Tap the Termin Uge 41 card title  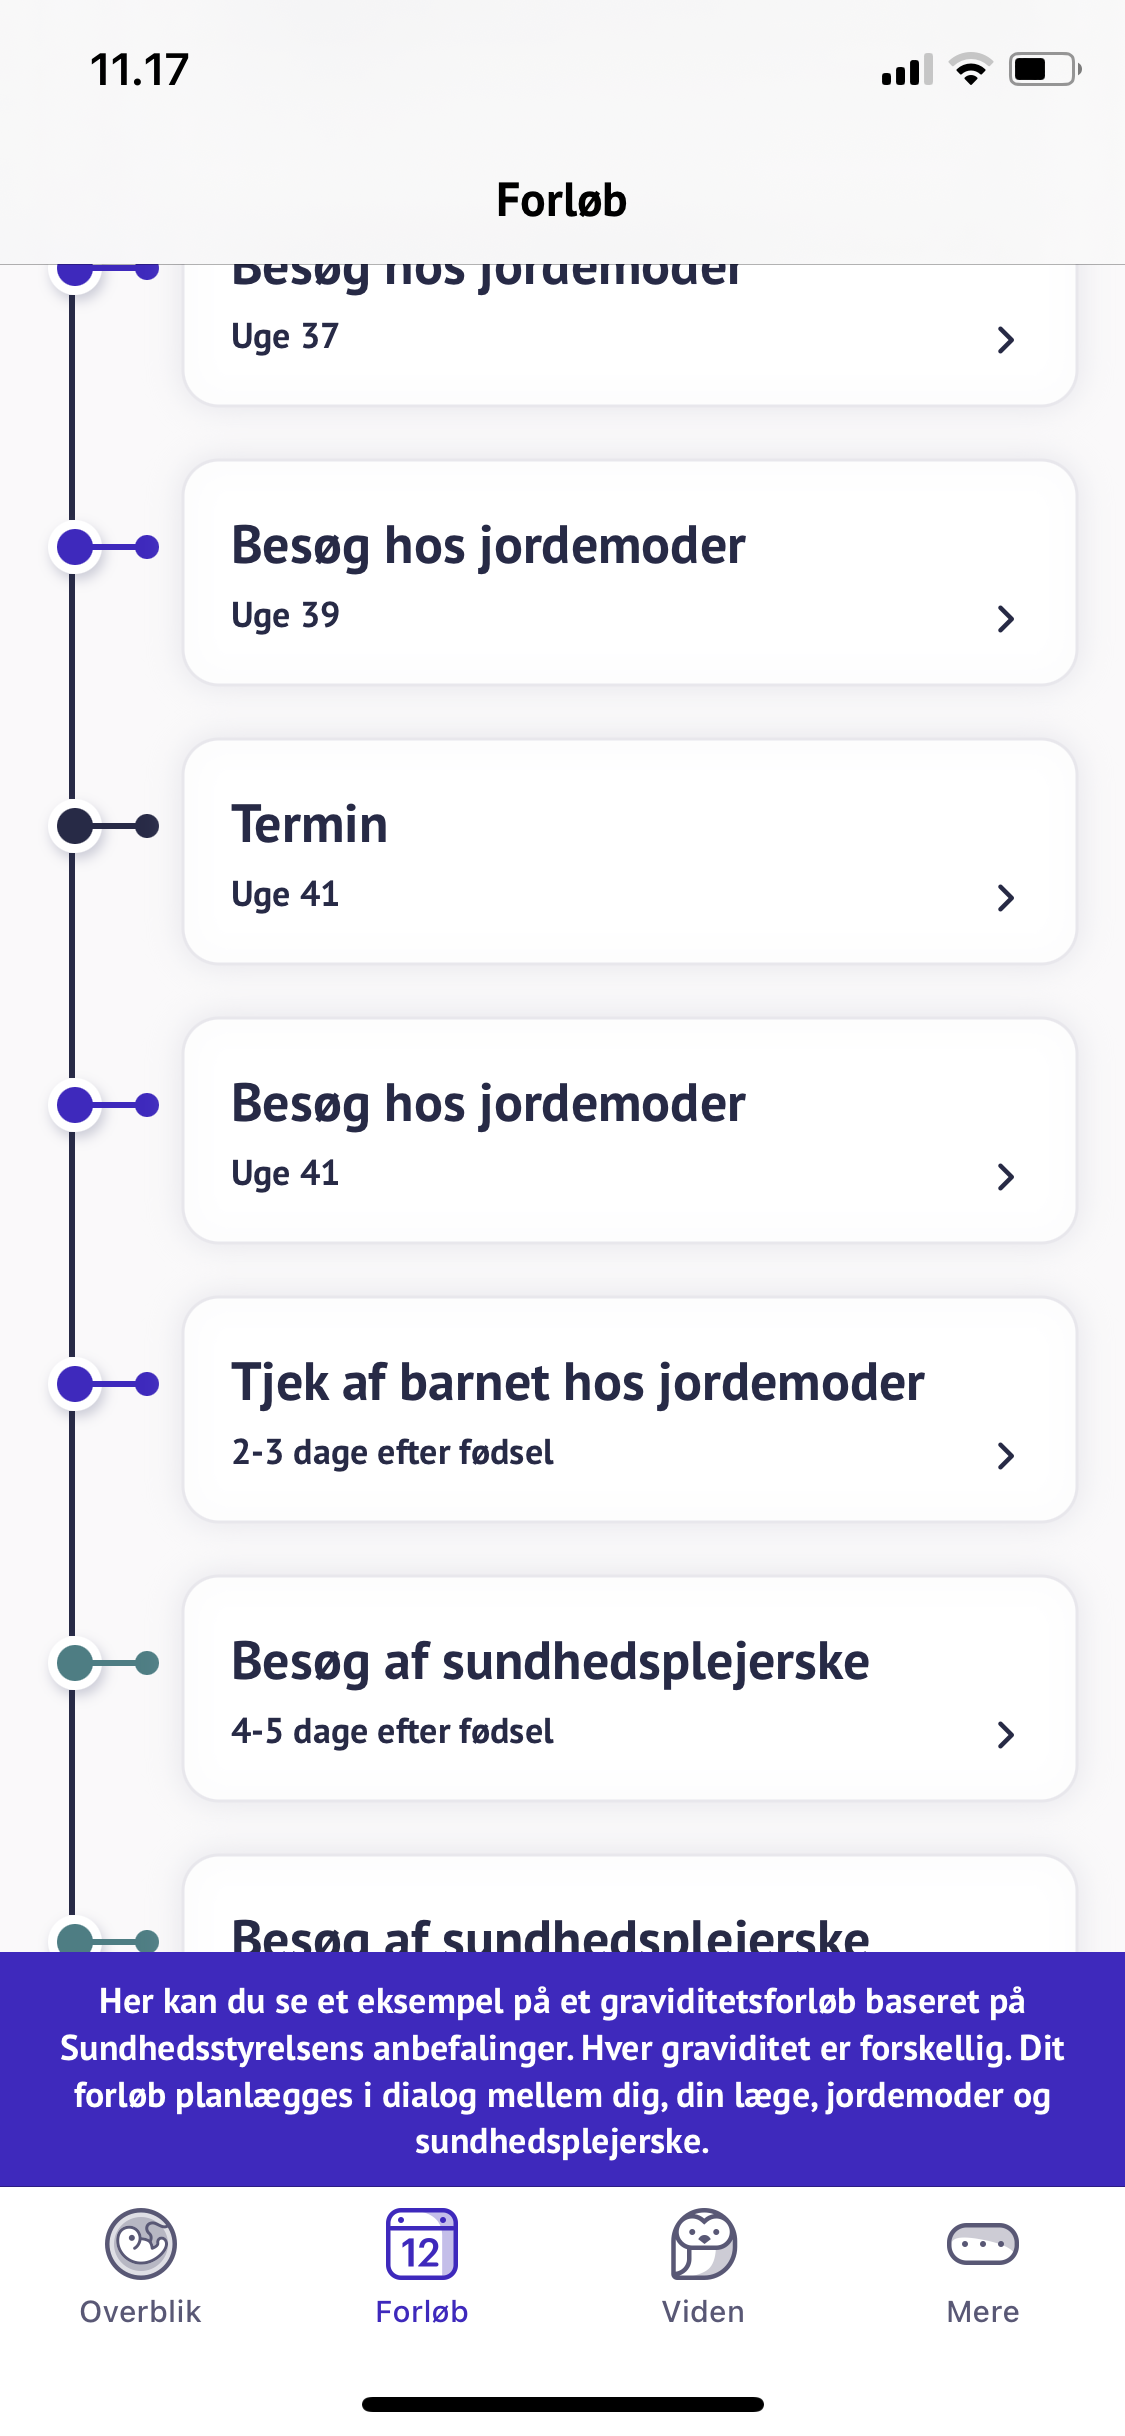click(x=310, y=825)
